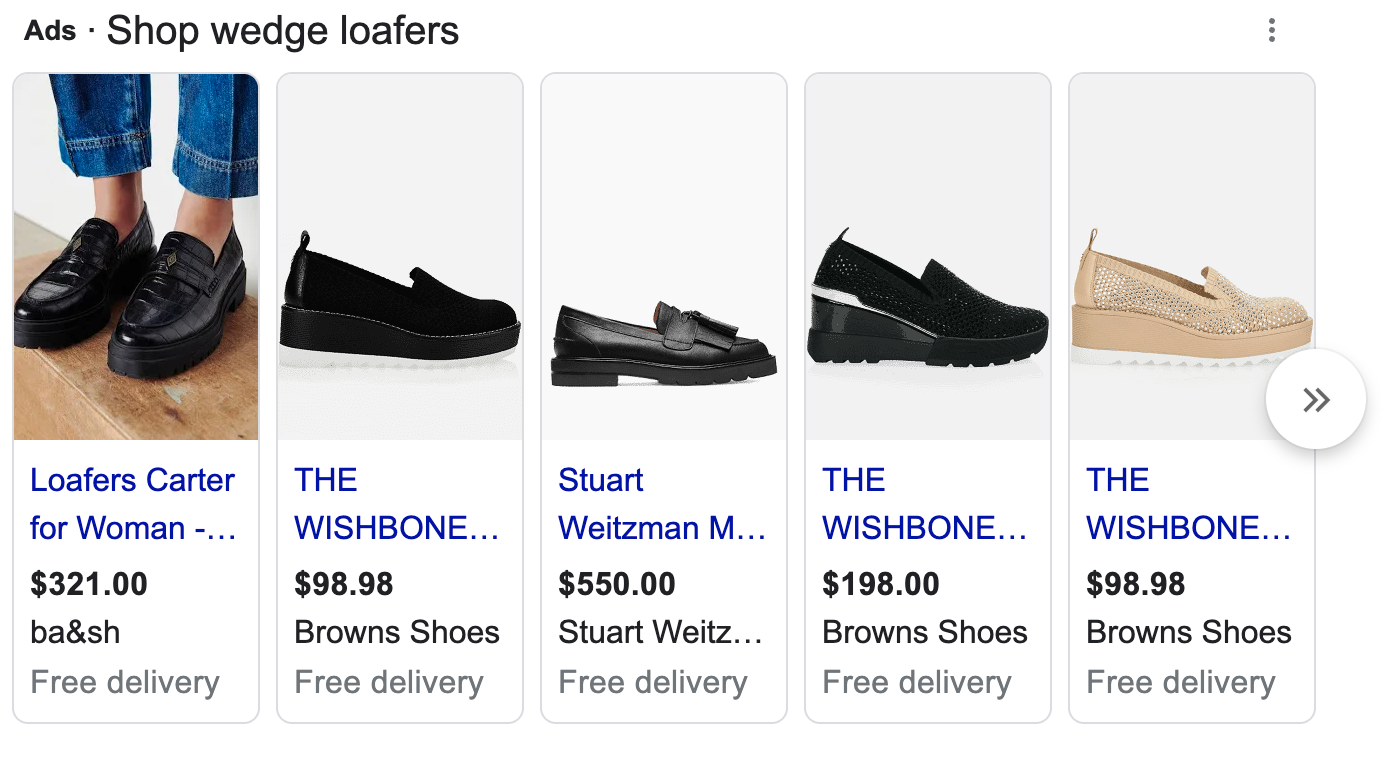Click the $198.00 price

coord(881,584)
